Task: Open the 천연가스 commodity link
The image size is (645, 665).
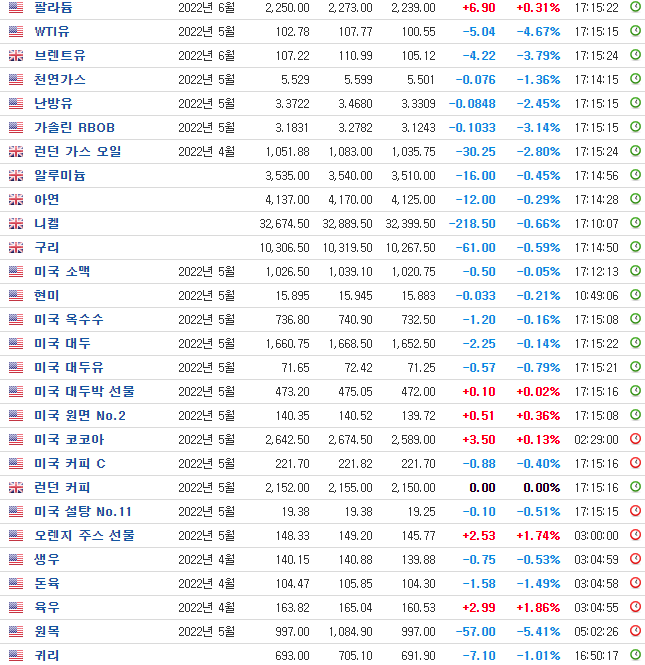Action: tap(59, 79)
